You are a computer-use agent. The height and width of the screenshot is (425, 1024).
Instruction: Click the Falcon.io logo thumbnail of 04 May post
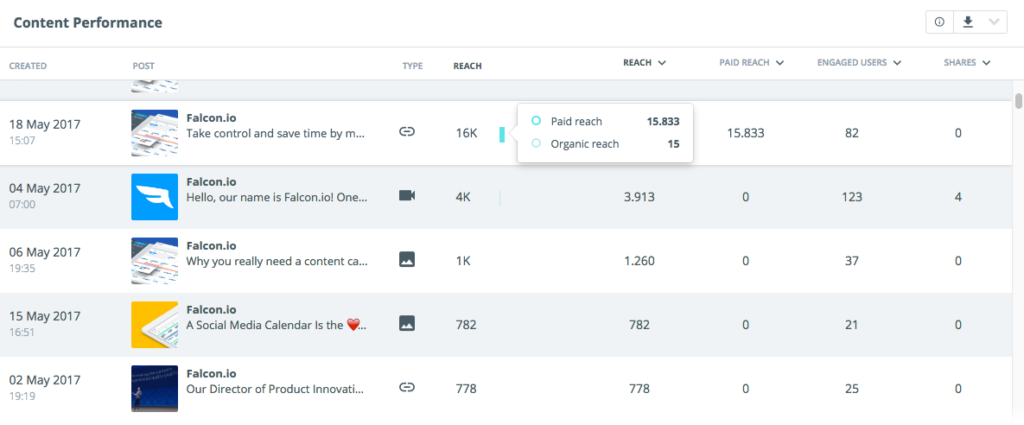click(154, 197)
